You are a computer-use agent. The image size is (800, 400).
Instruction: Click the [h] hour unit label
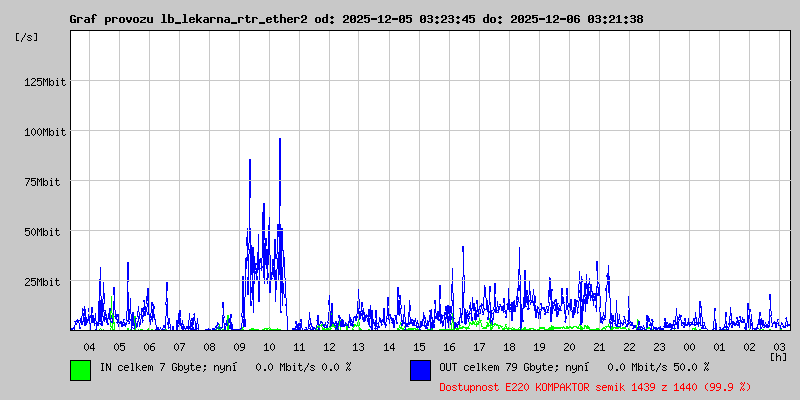(x=779, y=357)
